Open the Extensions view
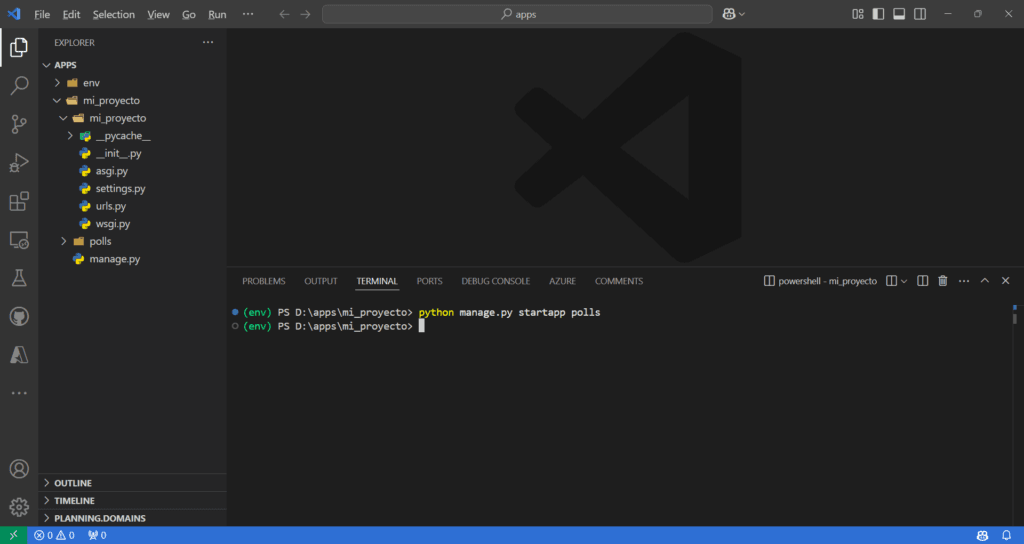1024x544 pixels. click(19, 201)
